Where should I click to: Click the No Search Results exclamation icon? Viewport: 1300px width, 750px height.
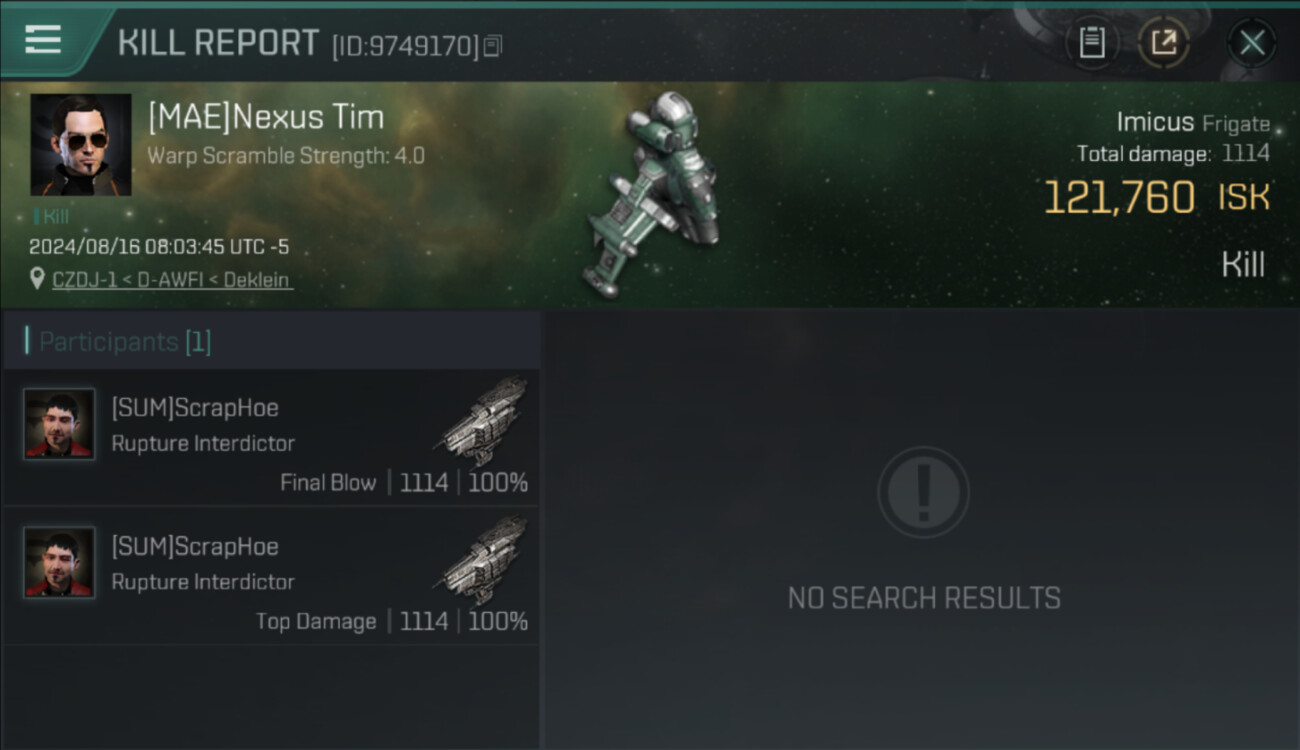(923, 492)
